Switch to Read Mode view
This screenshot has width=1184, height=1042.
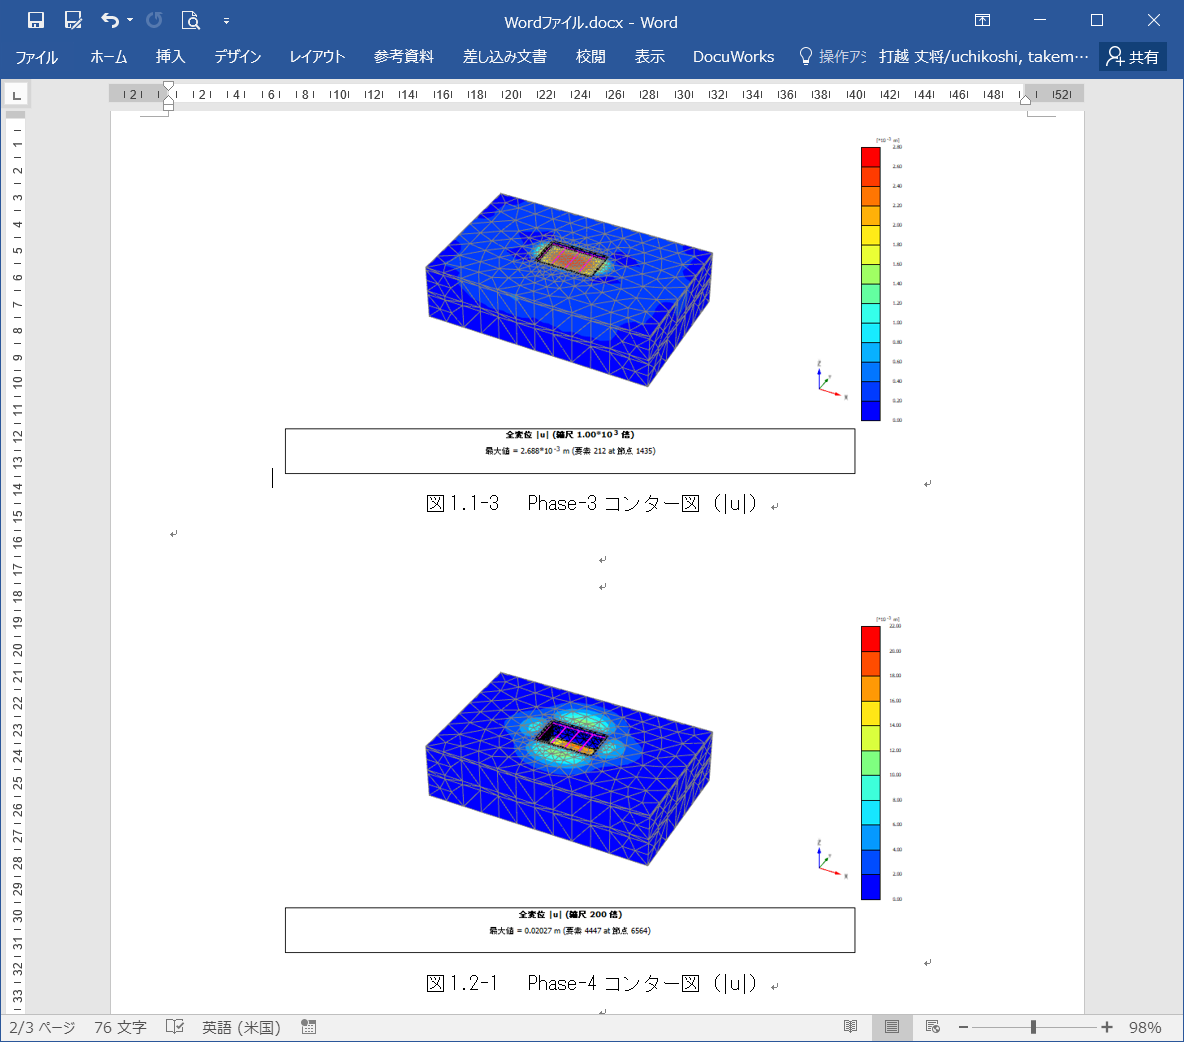pyautogui.click(x=850, y=1027)
